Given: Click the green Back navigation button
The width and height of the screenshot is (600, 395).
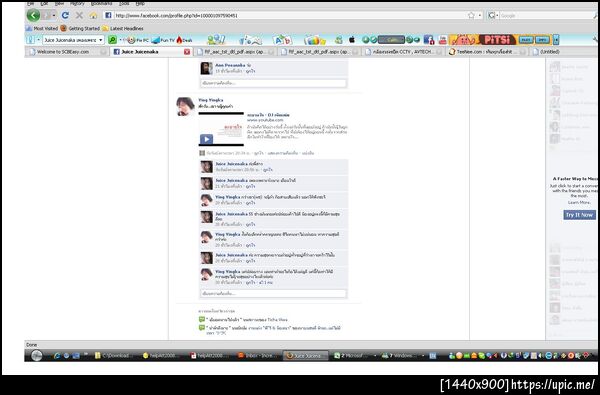Looking at the screenshot, I should point(33,15).
